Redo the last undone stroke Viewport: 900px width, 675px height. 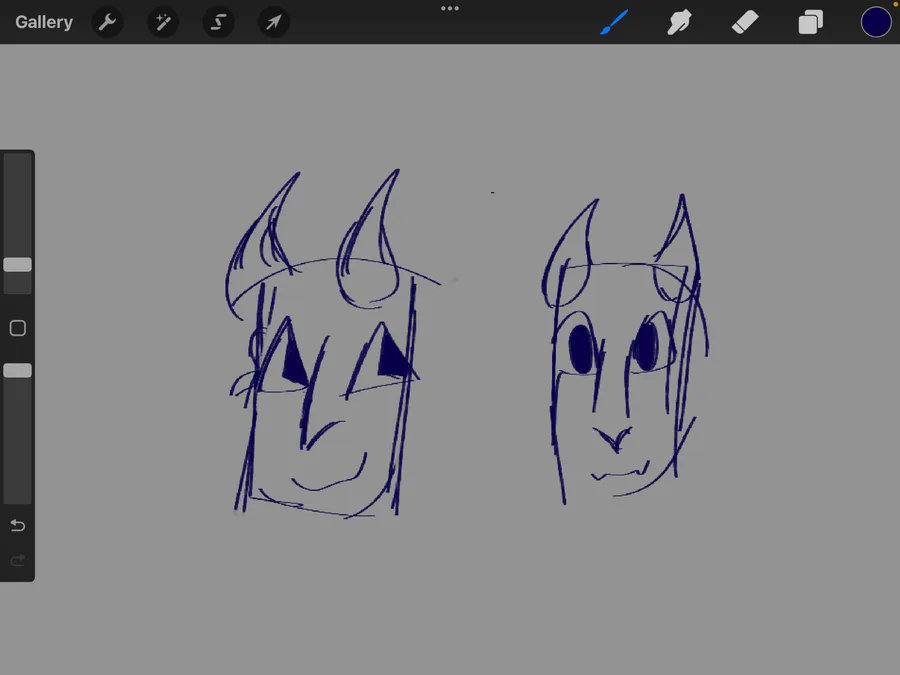pyautogui.click(x=18, y=560)
